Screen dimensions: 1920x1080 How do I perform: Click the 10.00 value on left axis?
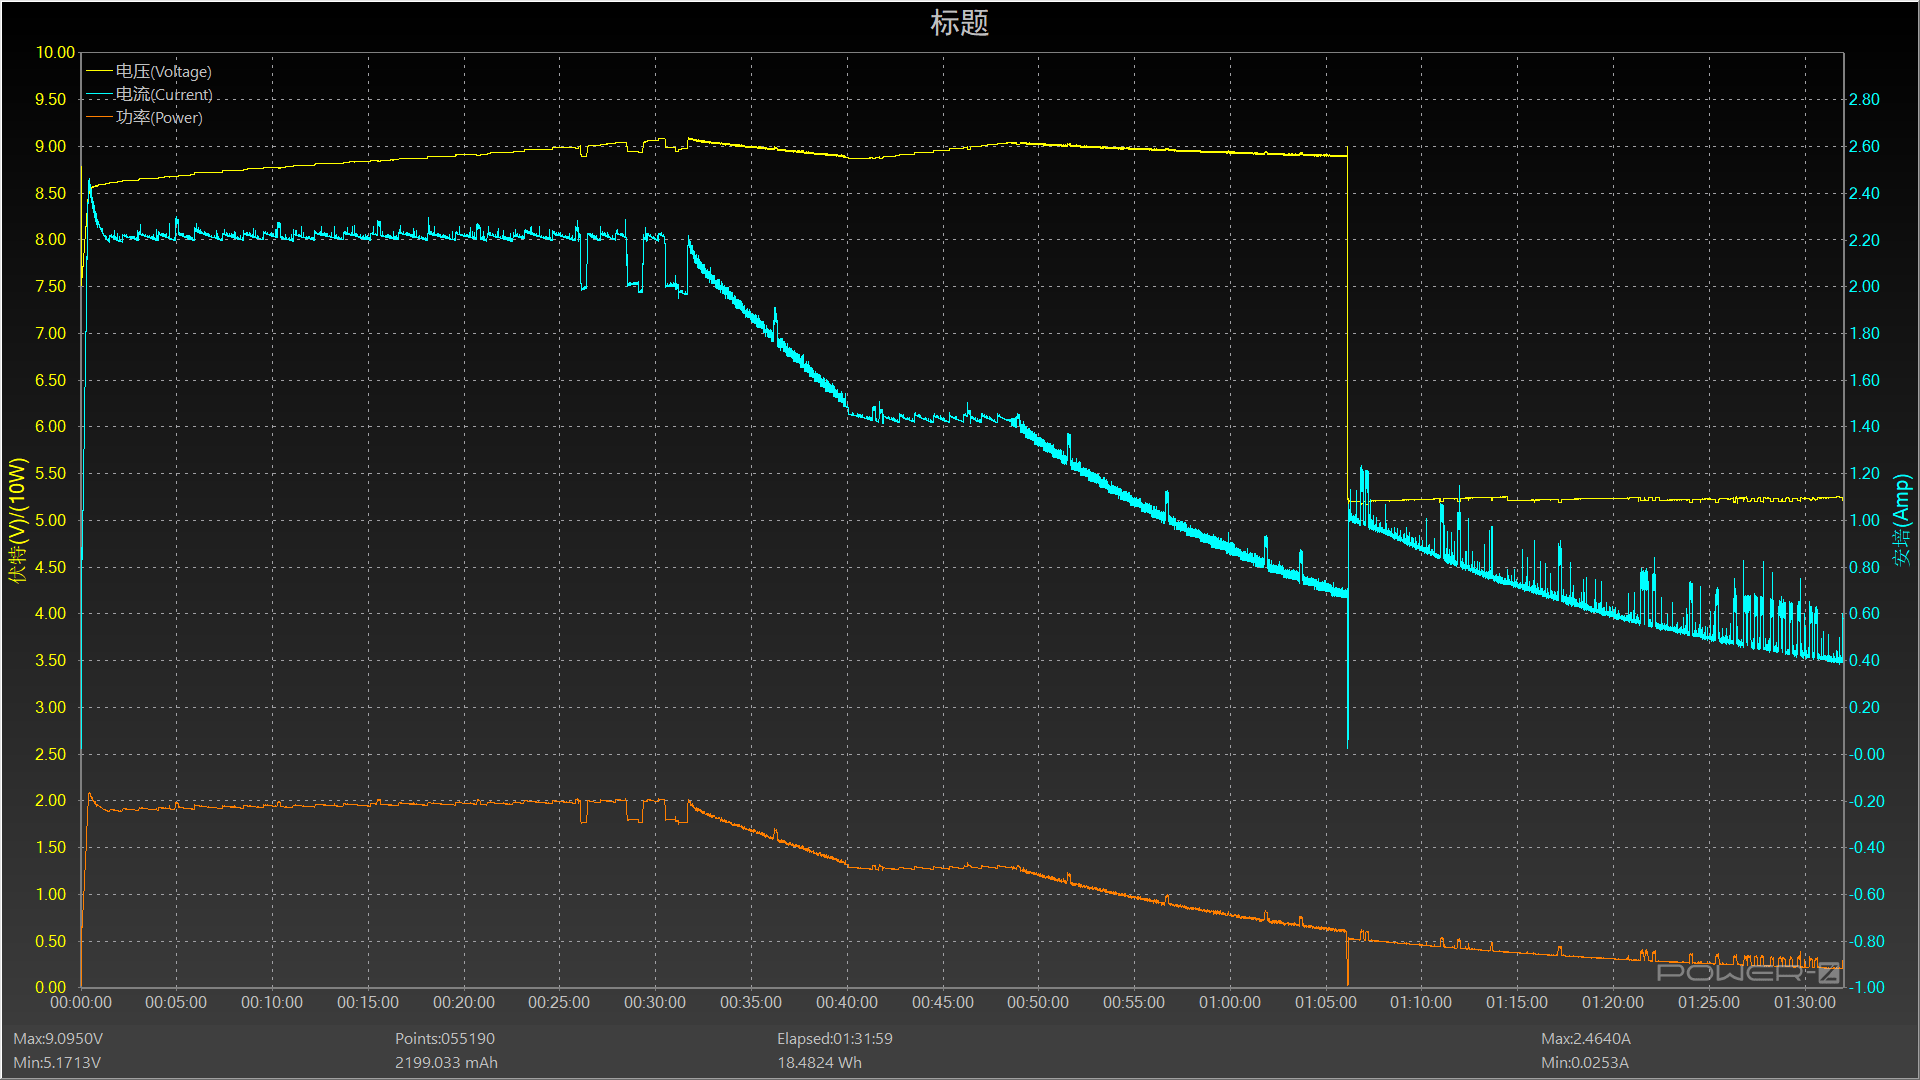pyautogui.click(x=55, y=52)
